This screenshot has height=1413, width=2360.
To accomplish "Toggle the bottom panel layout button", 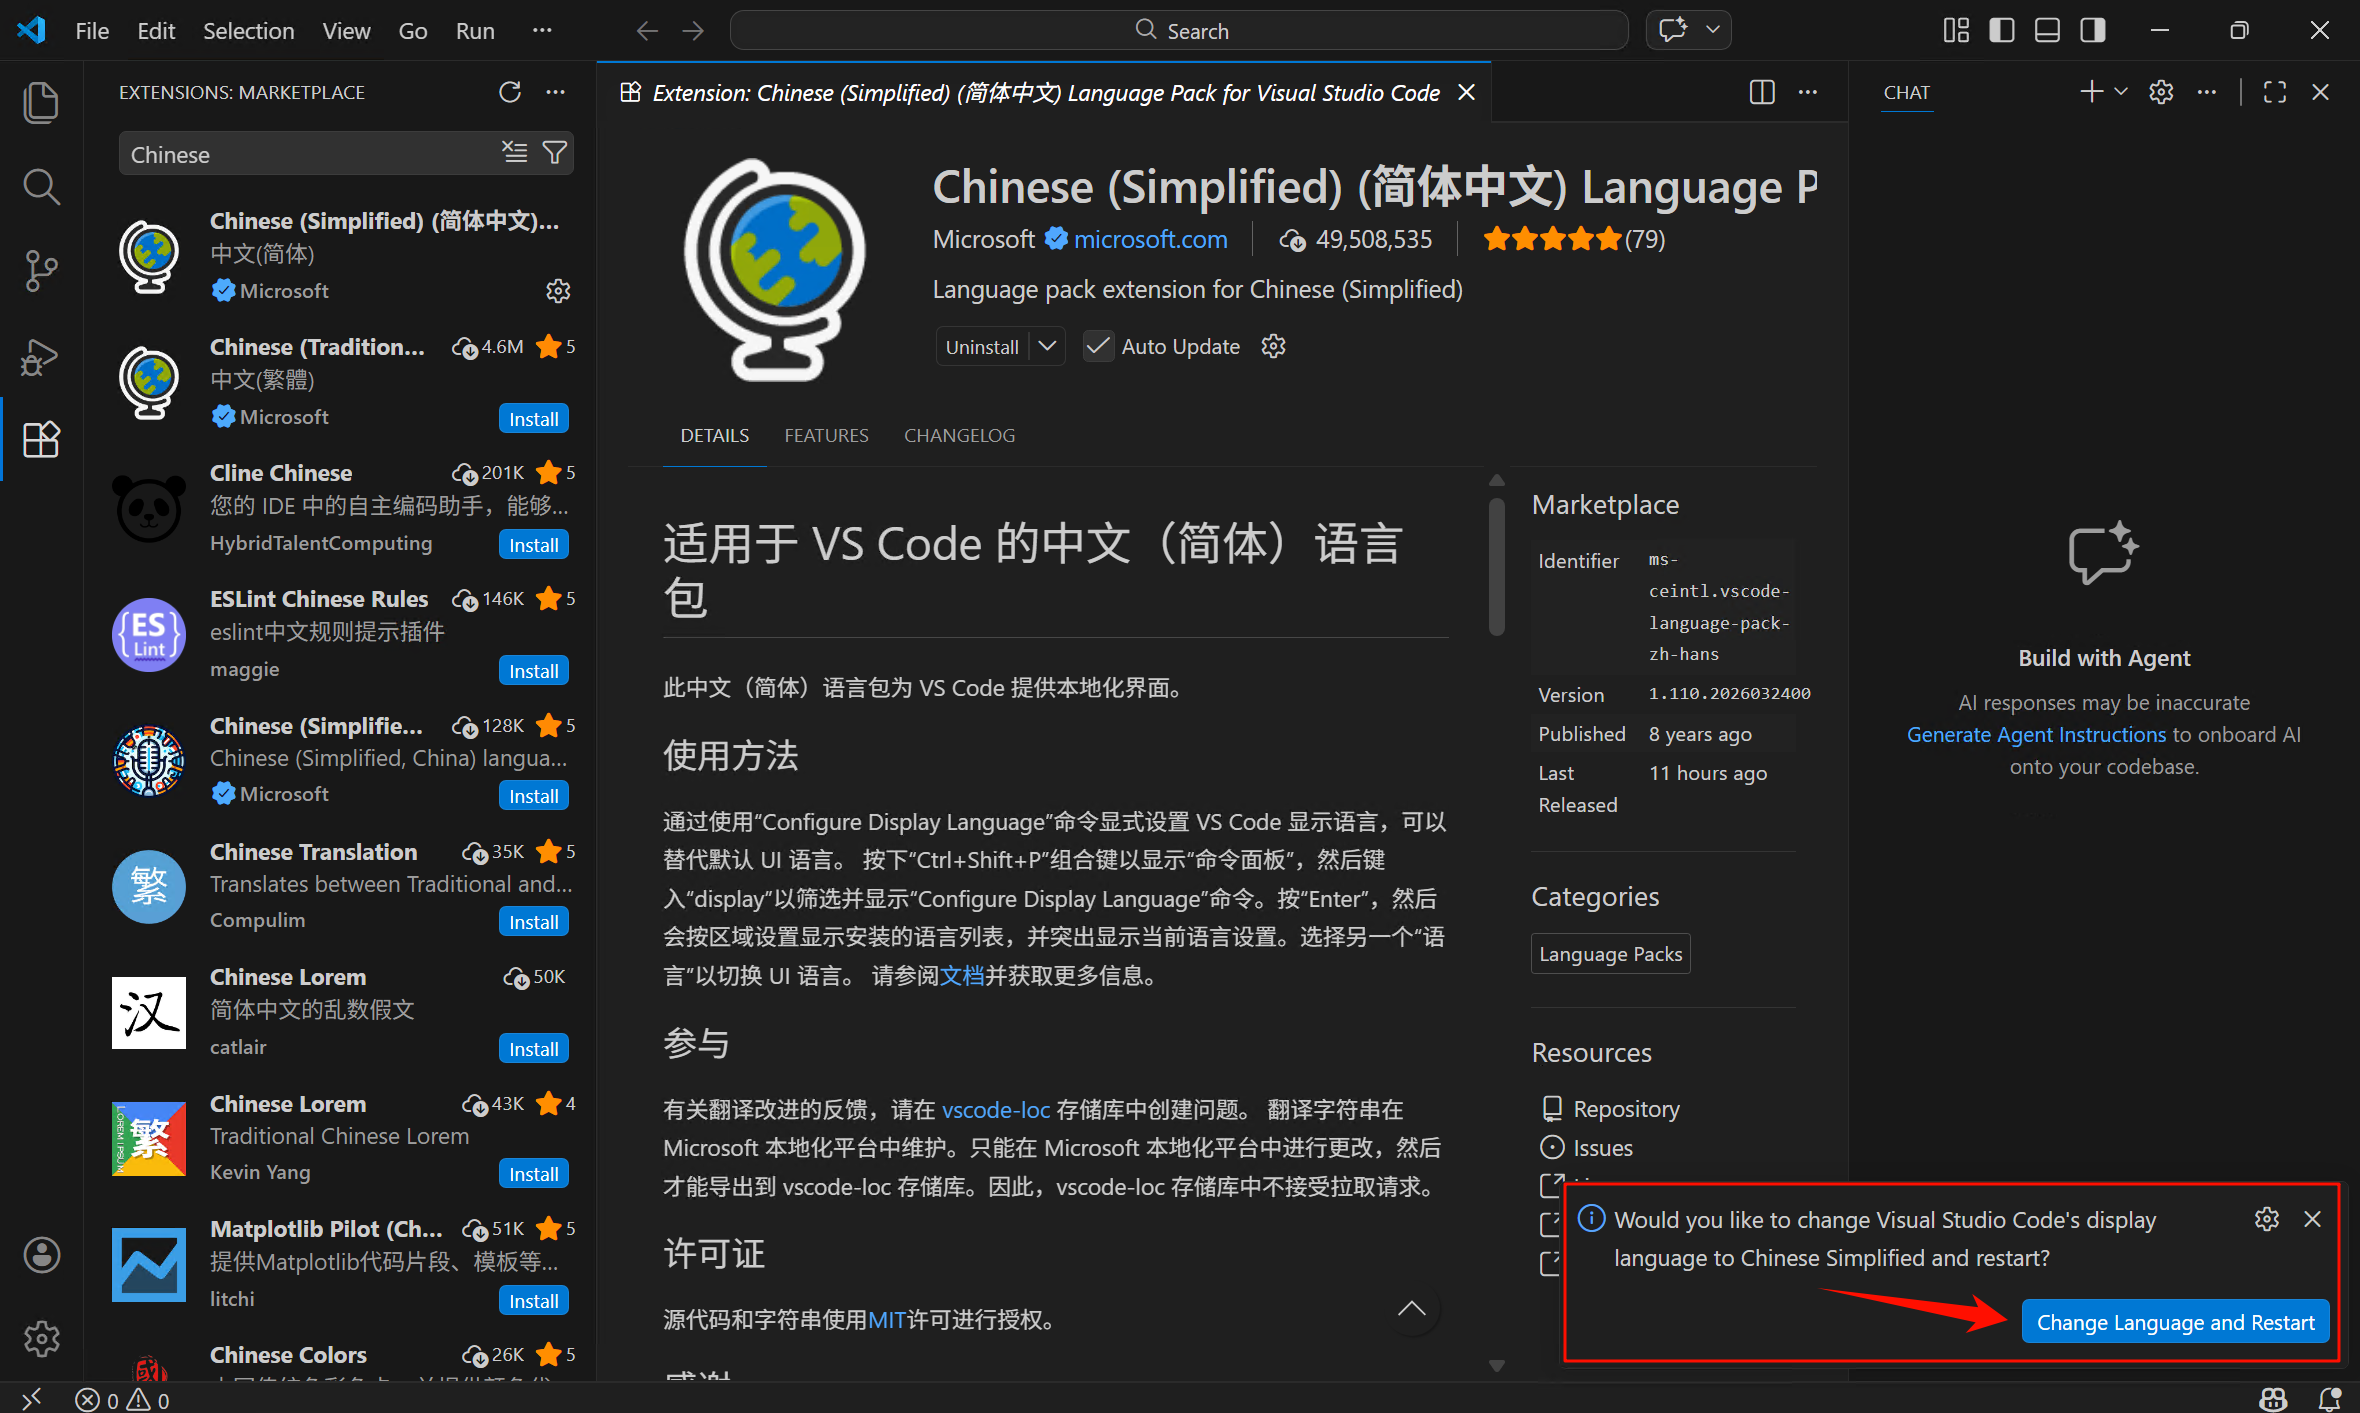I will click(2047, 30).
